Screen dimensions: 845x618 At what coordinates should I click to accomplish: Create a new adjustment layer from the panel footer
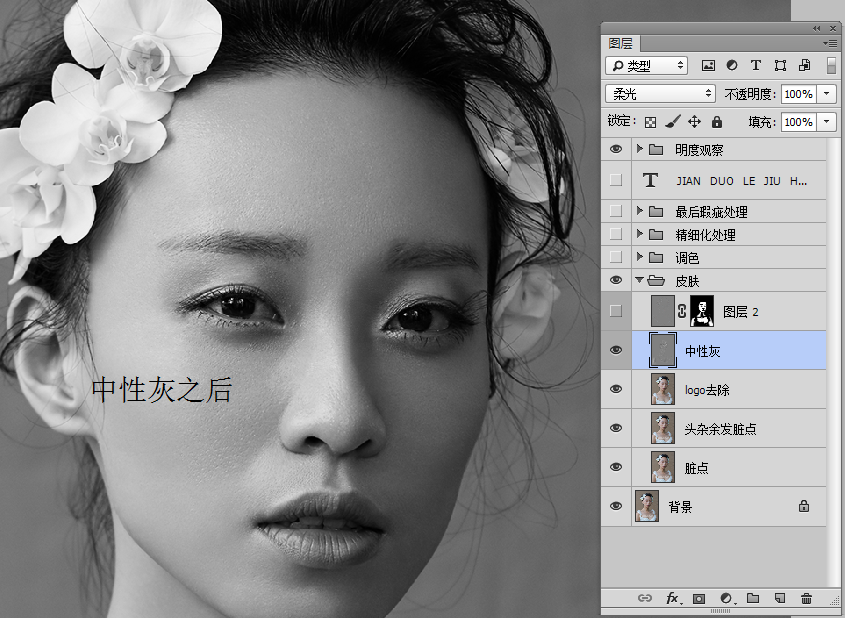tap(726, 598)
